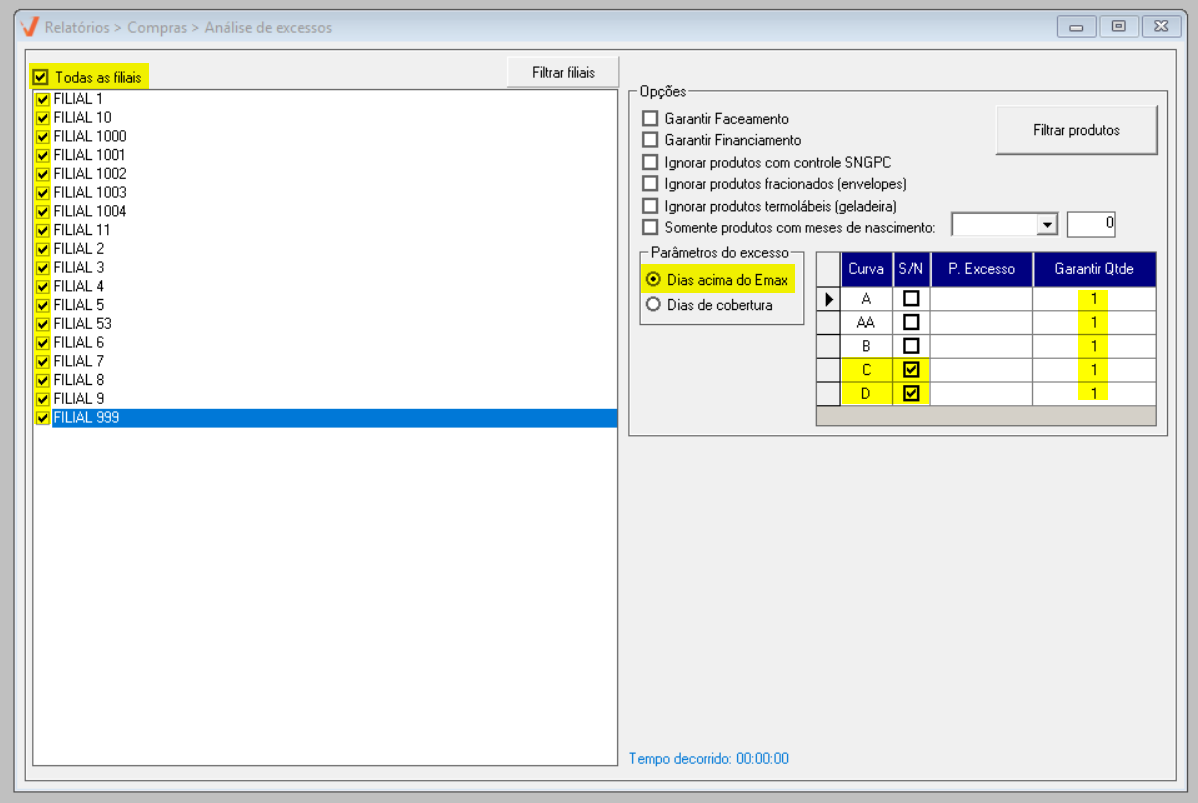The width and height of the screenshot is (1198, 803).
Task: Click P. Excesso cell for curve D
Action: click(981, 393)
